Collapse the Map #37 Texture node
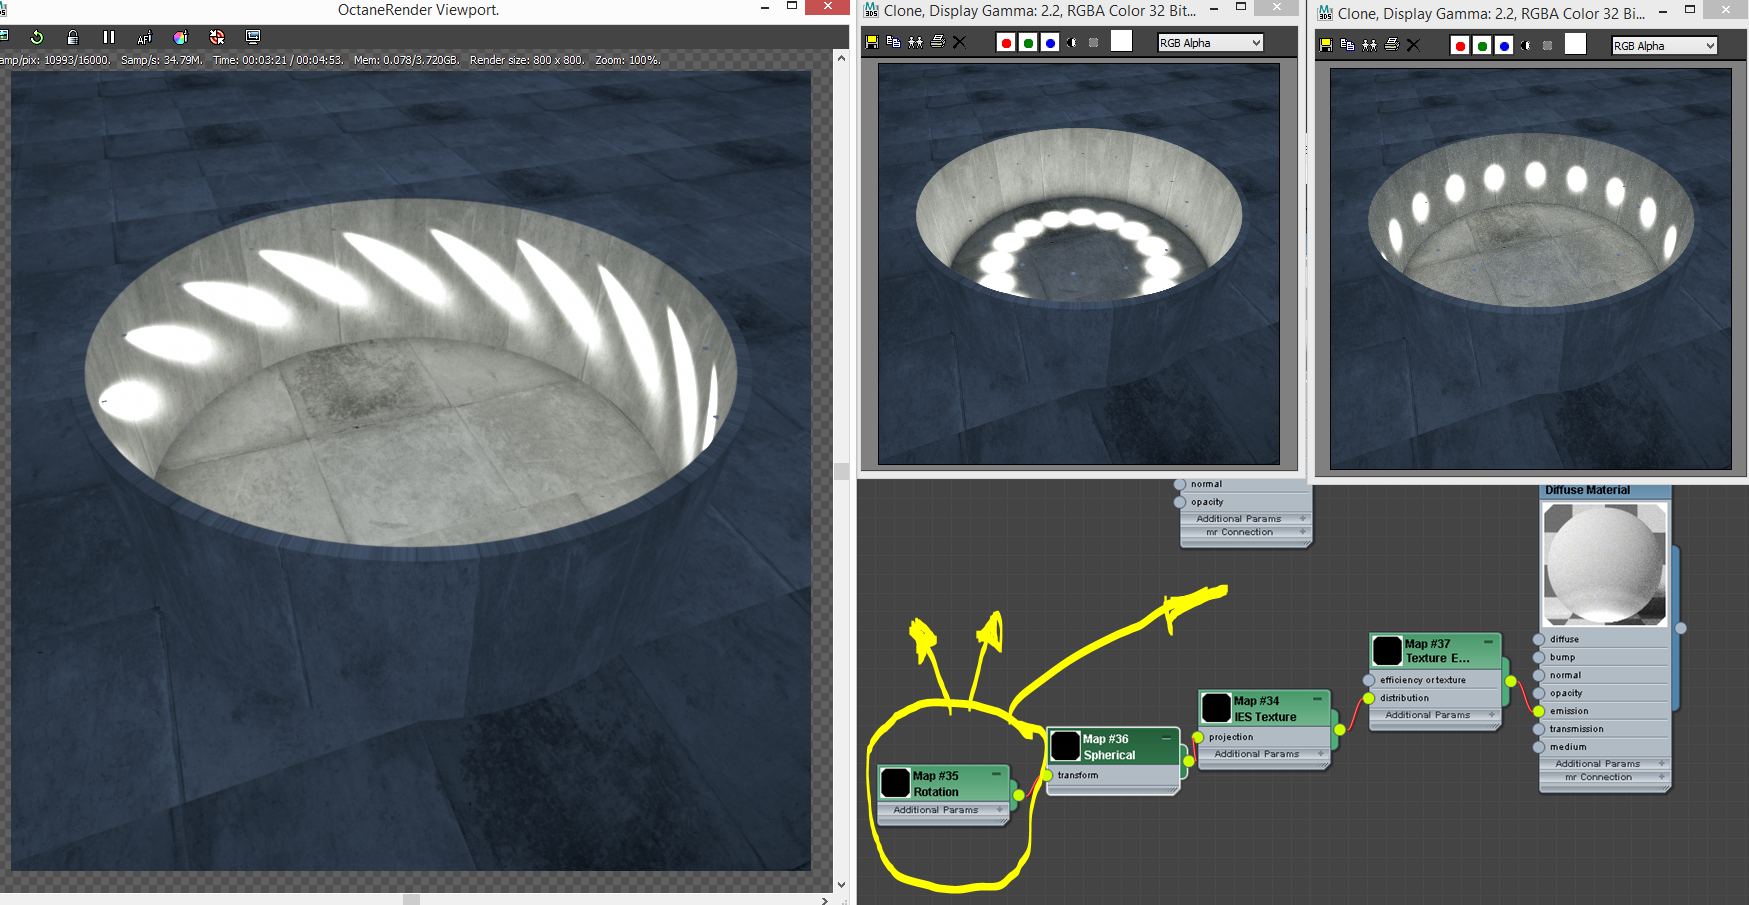This screenshot has width=1749, height=905. (1488, 642)
